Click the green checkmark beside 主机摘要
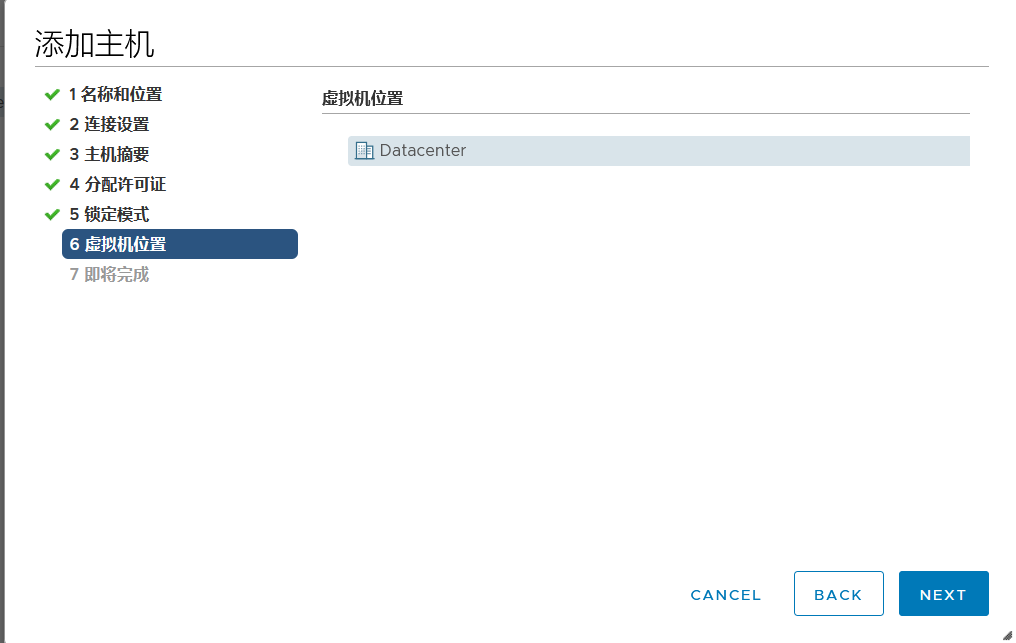 click(52, 155)
